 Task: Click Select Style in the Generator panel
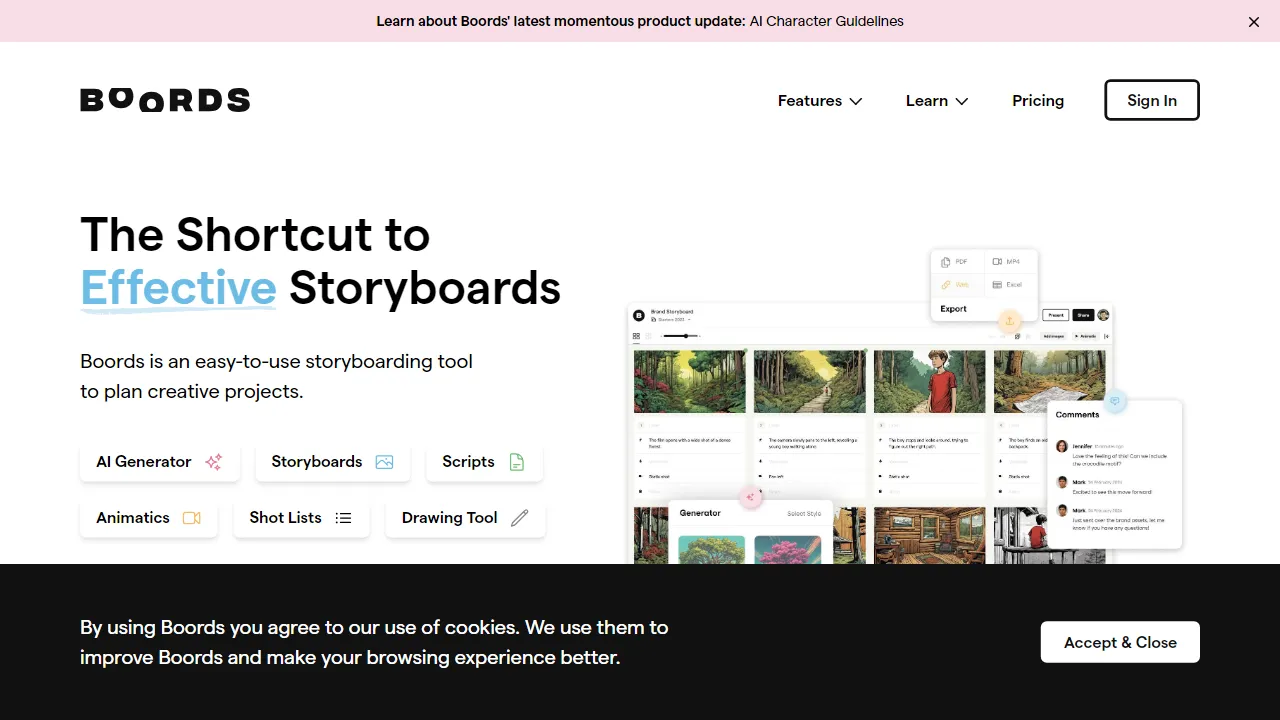pos(804,514)
